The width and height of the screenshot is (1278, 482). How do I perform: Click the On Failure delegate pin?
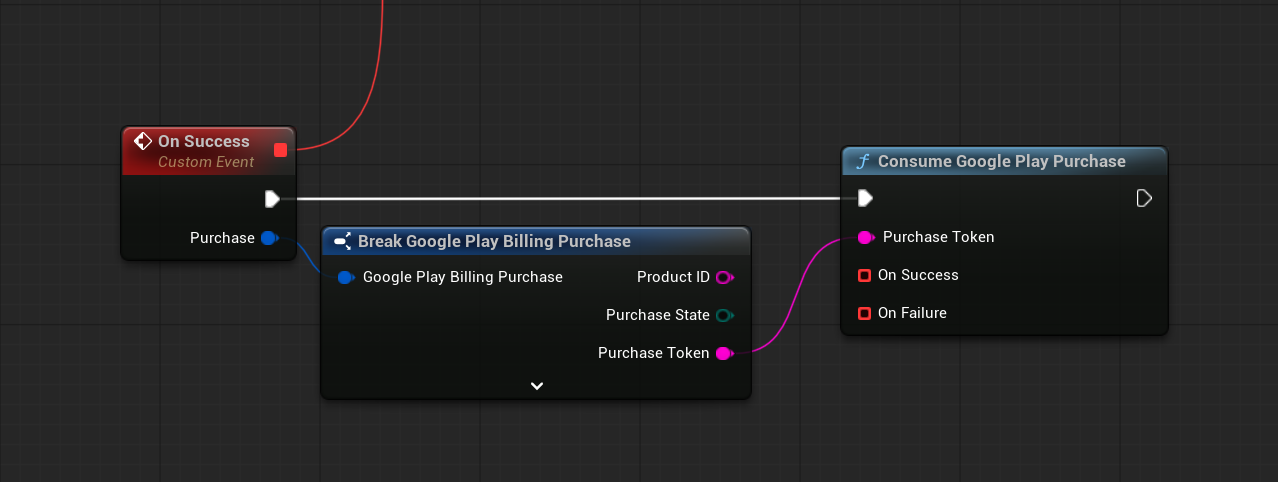[865, 313]
